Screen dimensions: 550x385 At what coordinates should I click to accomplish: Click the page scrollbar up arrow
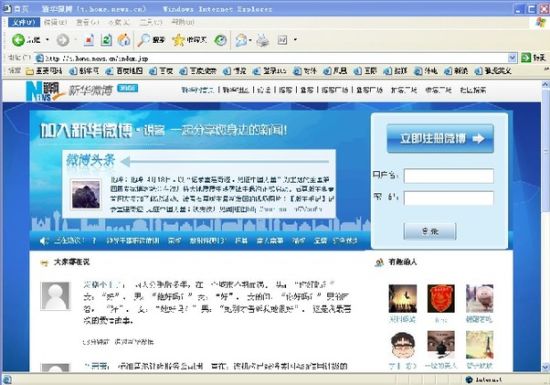click(545, 85)
